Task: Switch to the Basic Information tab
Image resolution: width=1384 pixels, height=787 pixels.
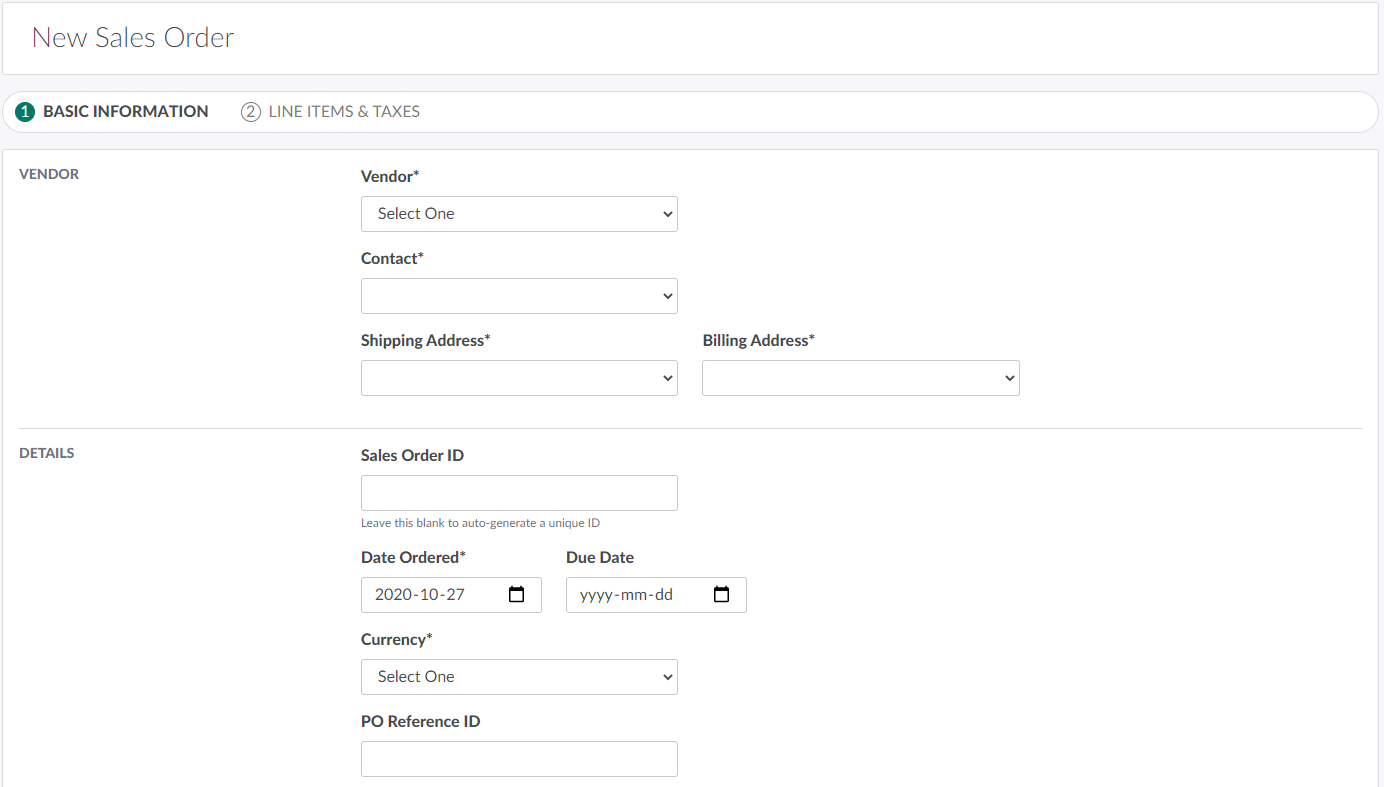Action: 125,112
